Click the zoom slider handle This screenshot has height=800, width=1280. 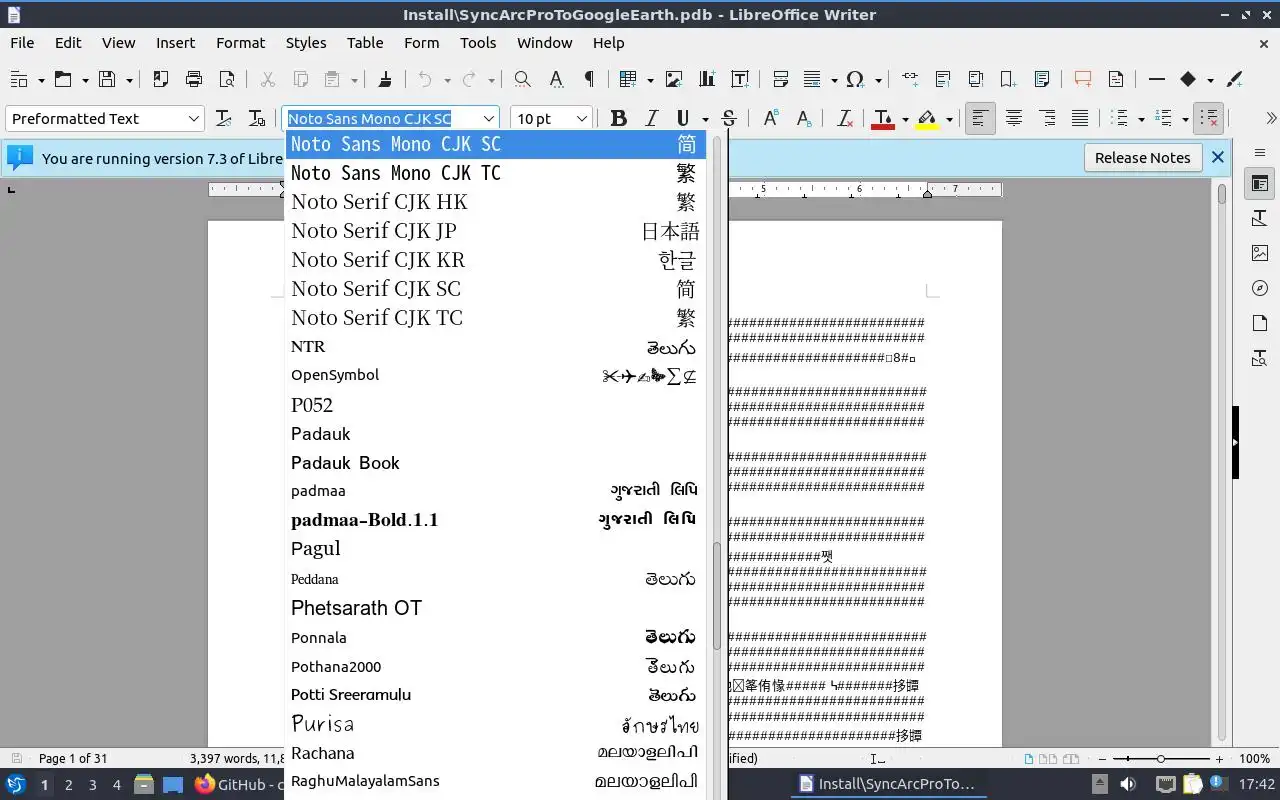[1160, 759]
